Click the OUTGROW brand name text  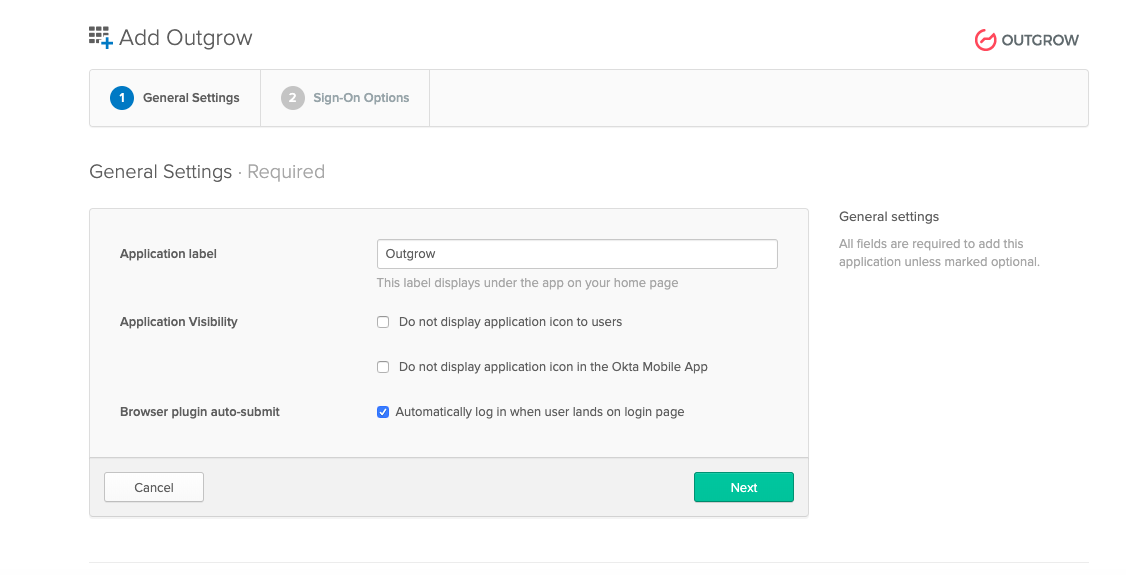1040,40
